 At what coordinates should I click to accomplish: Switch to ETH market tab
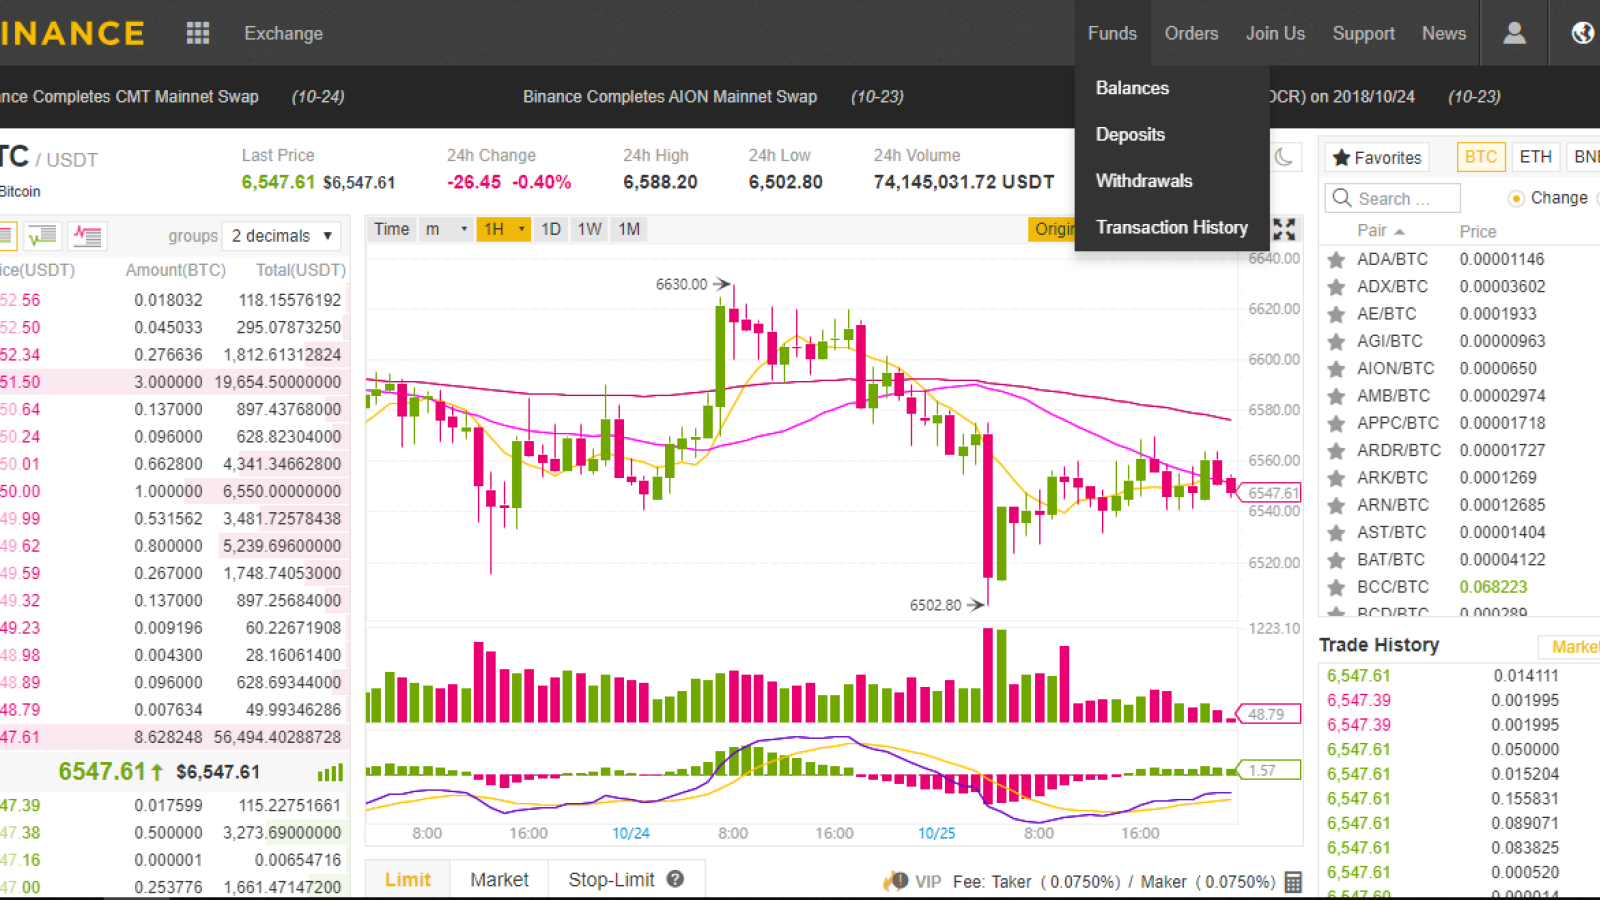1535,157
